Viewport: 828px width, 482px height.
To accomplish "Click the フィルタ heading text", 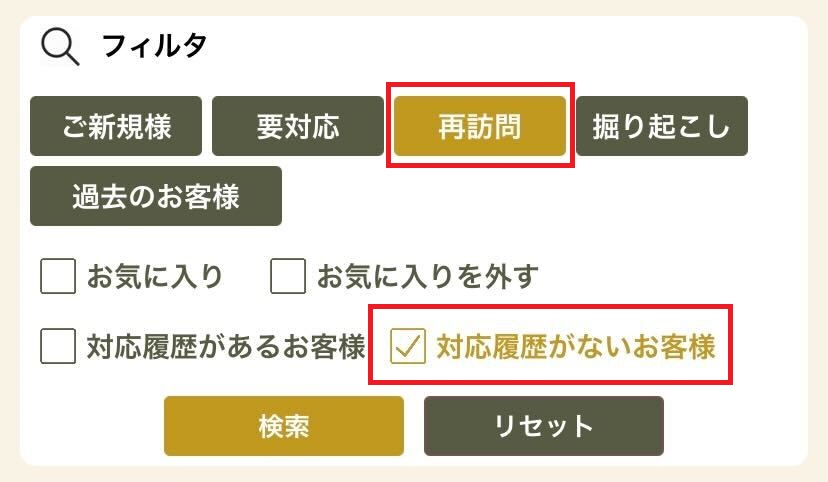I will (x=153, y=46).
